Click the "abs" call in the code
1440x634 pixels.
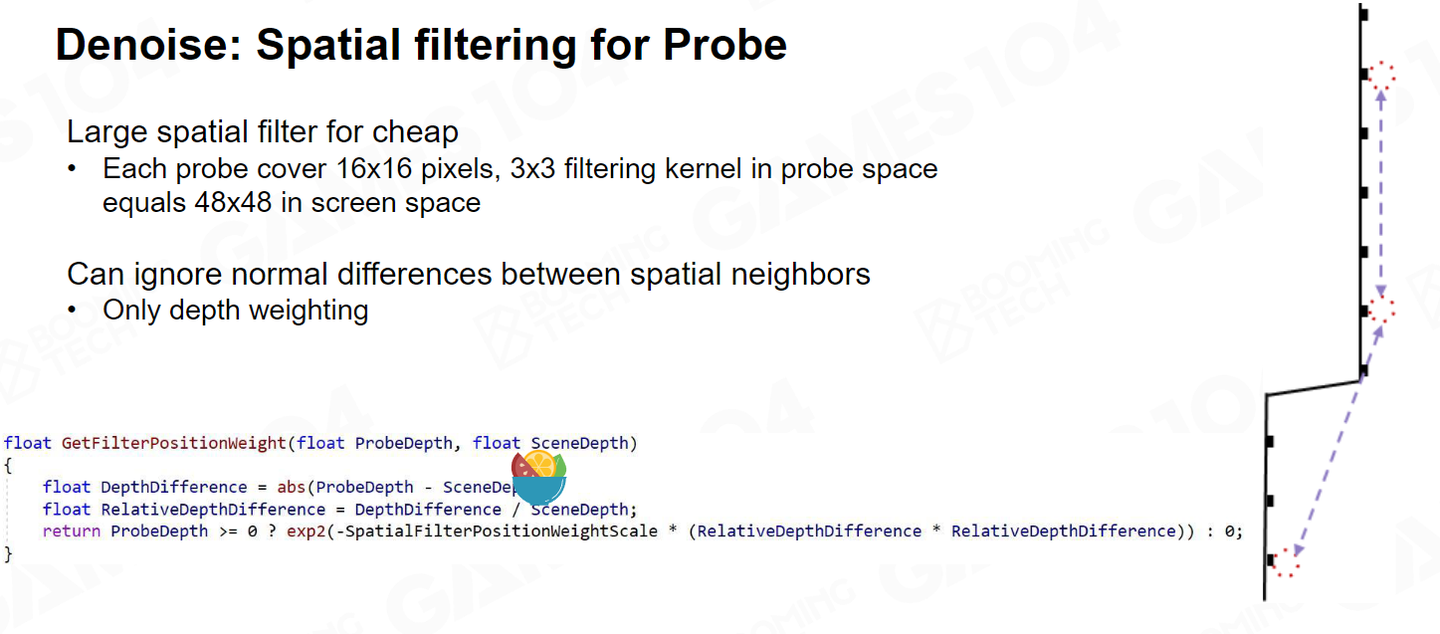pos(292,487)
